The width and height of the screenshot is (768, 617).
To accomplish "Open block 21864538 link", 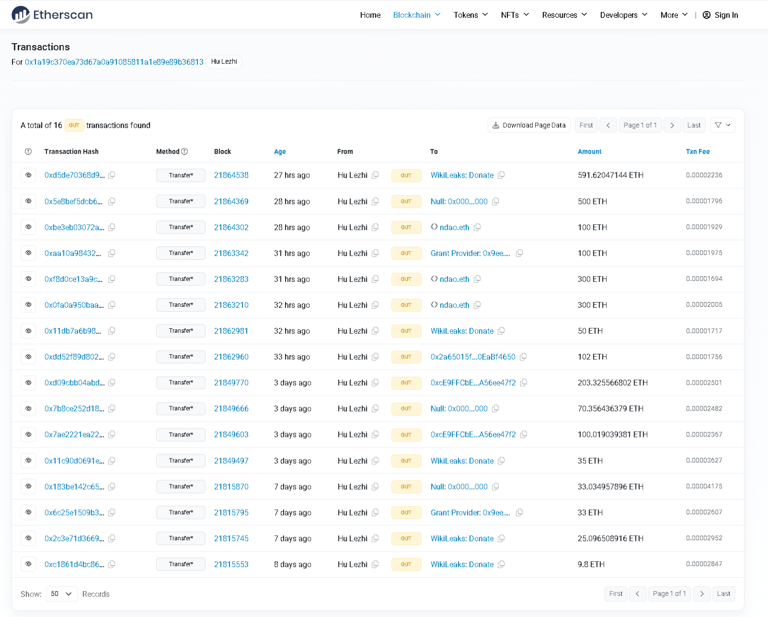I will [231, 175].
